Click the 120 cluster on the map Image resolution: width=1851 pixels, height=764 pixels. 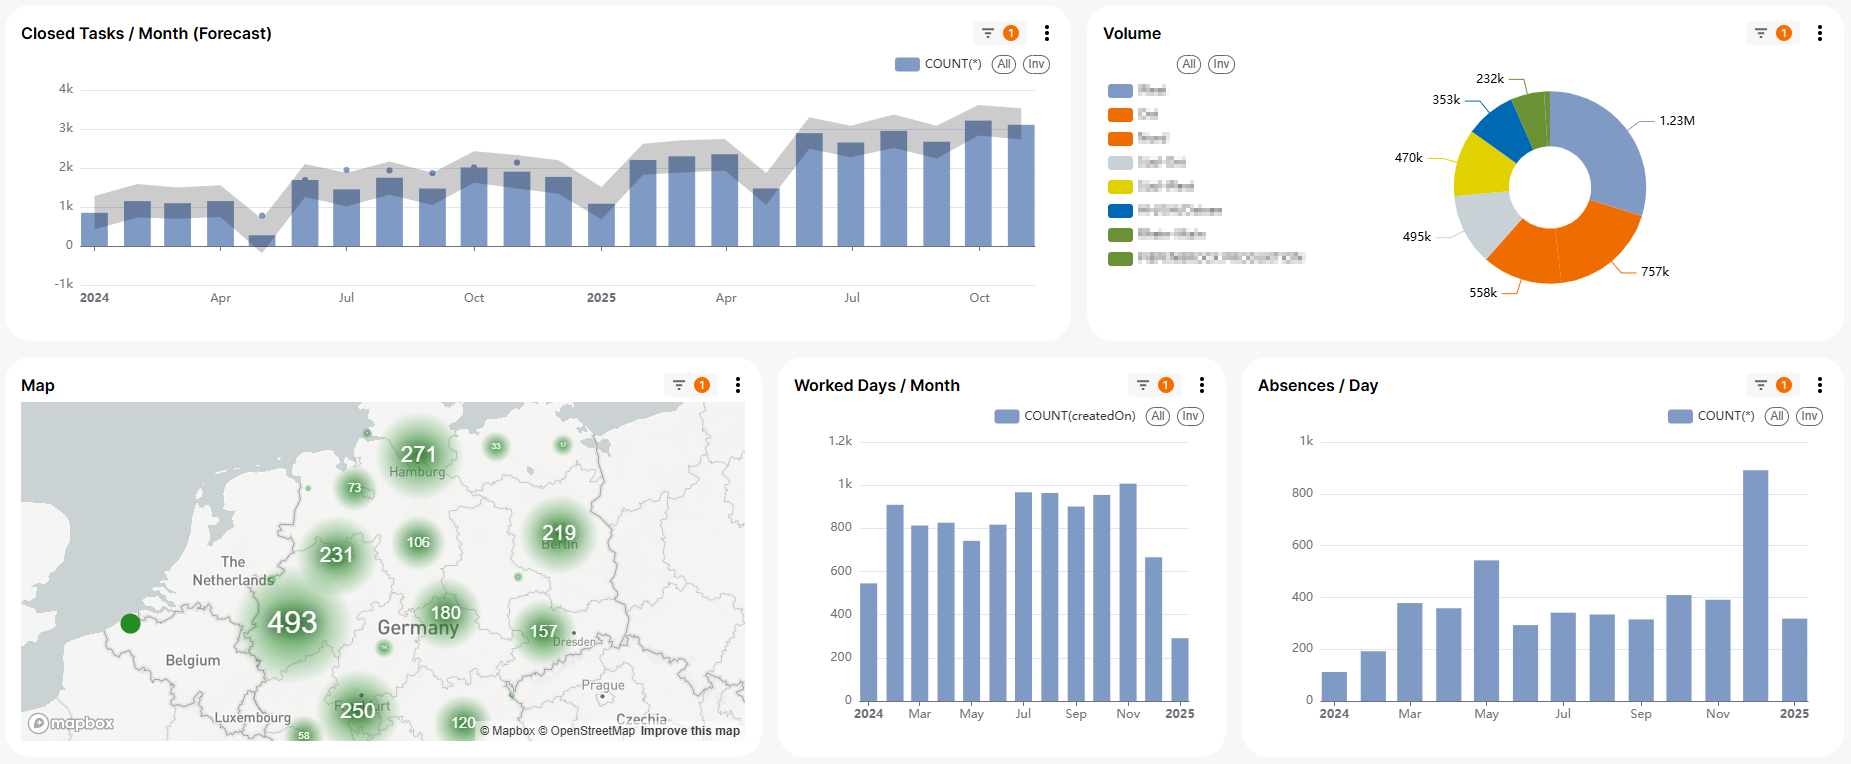click(x=463, y=722)
